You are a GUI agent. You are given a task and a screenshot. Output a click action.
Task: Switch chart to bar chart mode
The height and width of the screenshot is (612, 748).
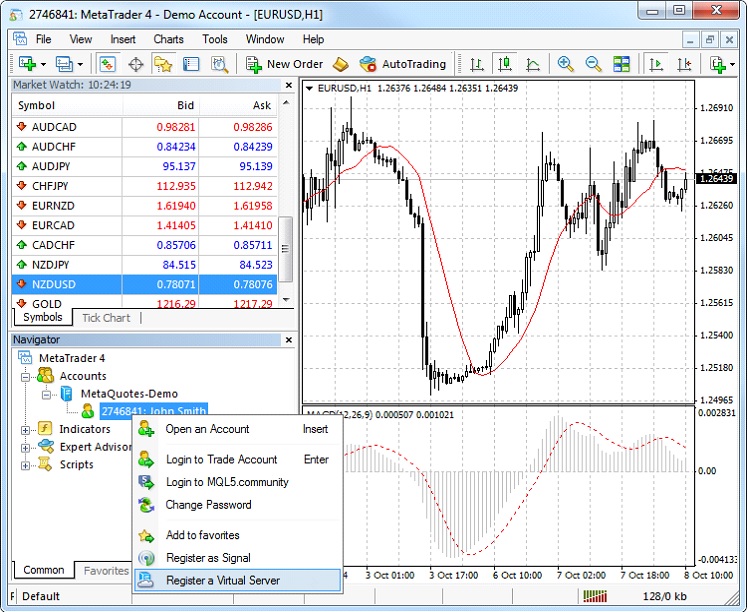[x=477, y=64]
